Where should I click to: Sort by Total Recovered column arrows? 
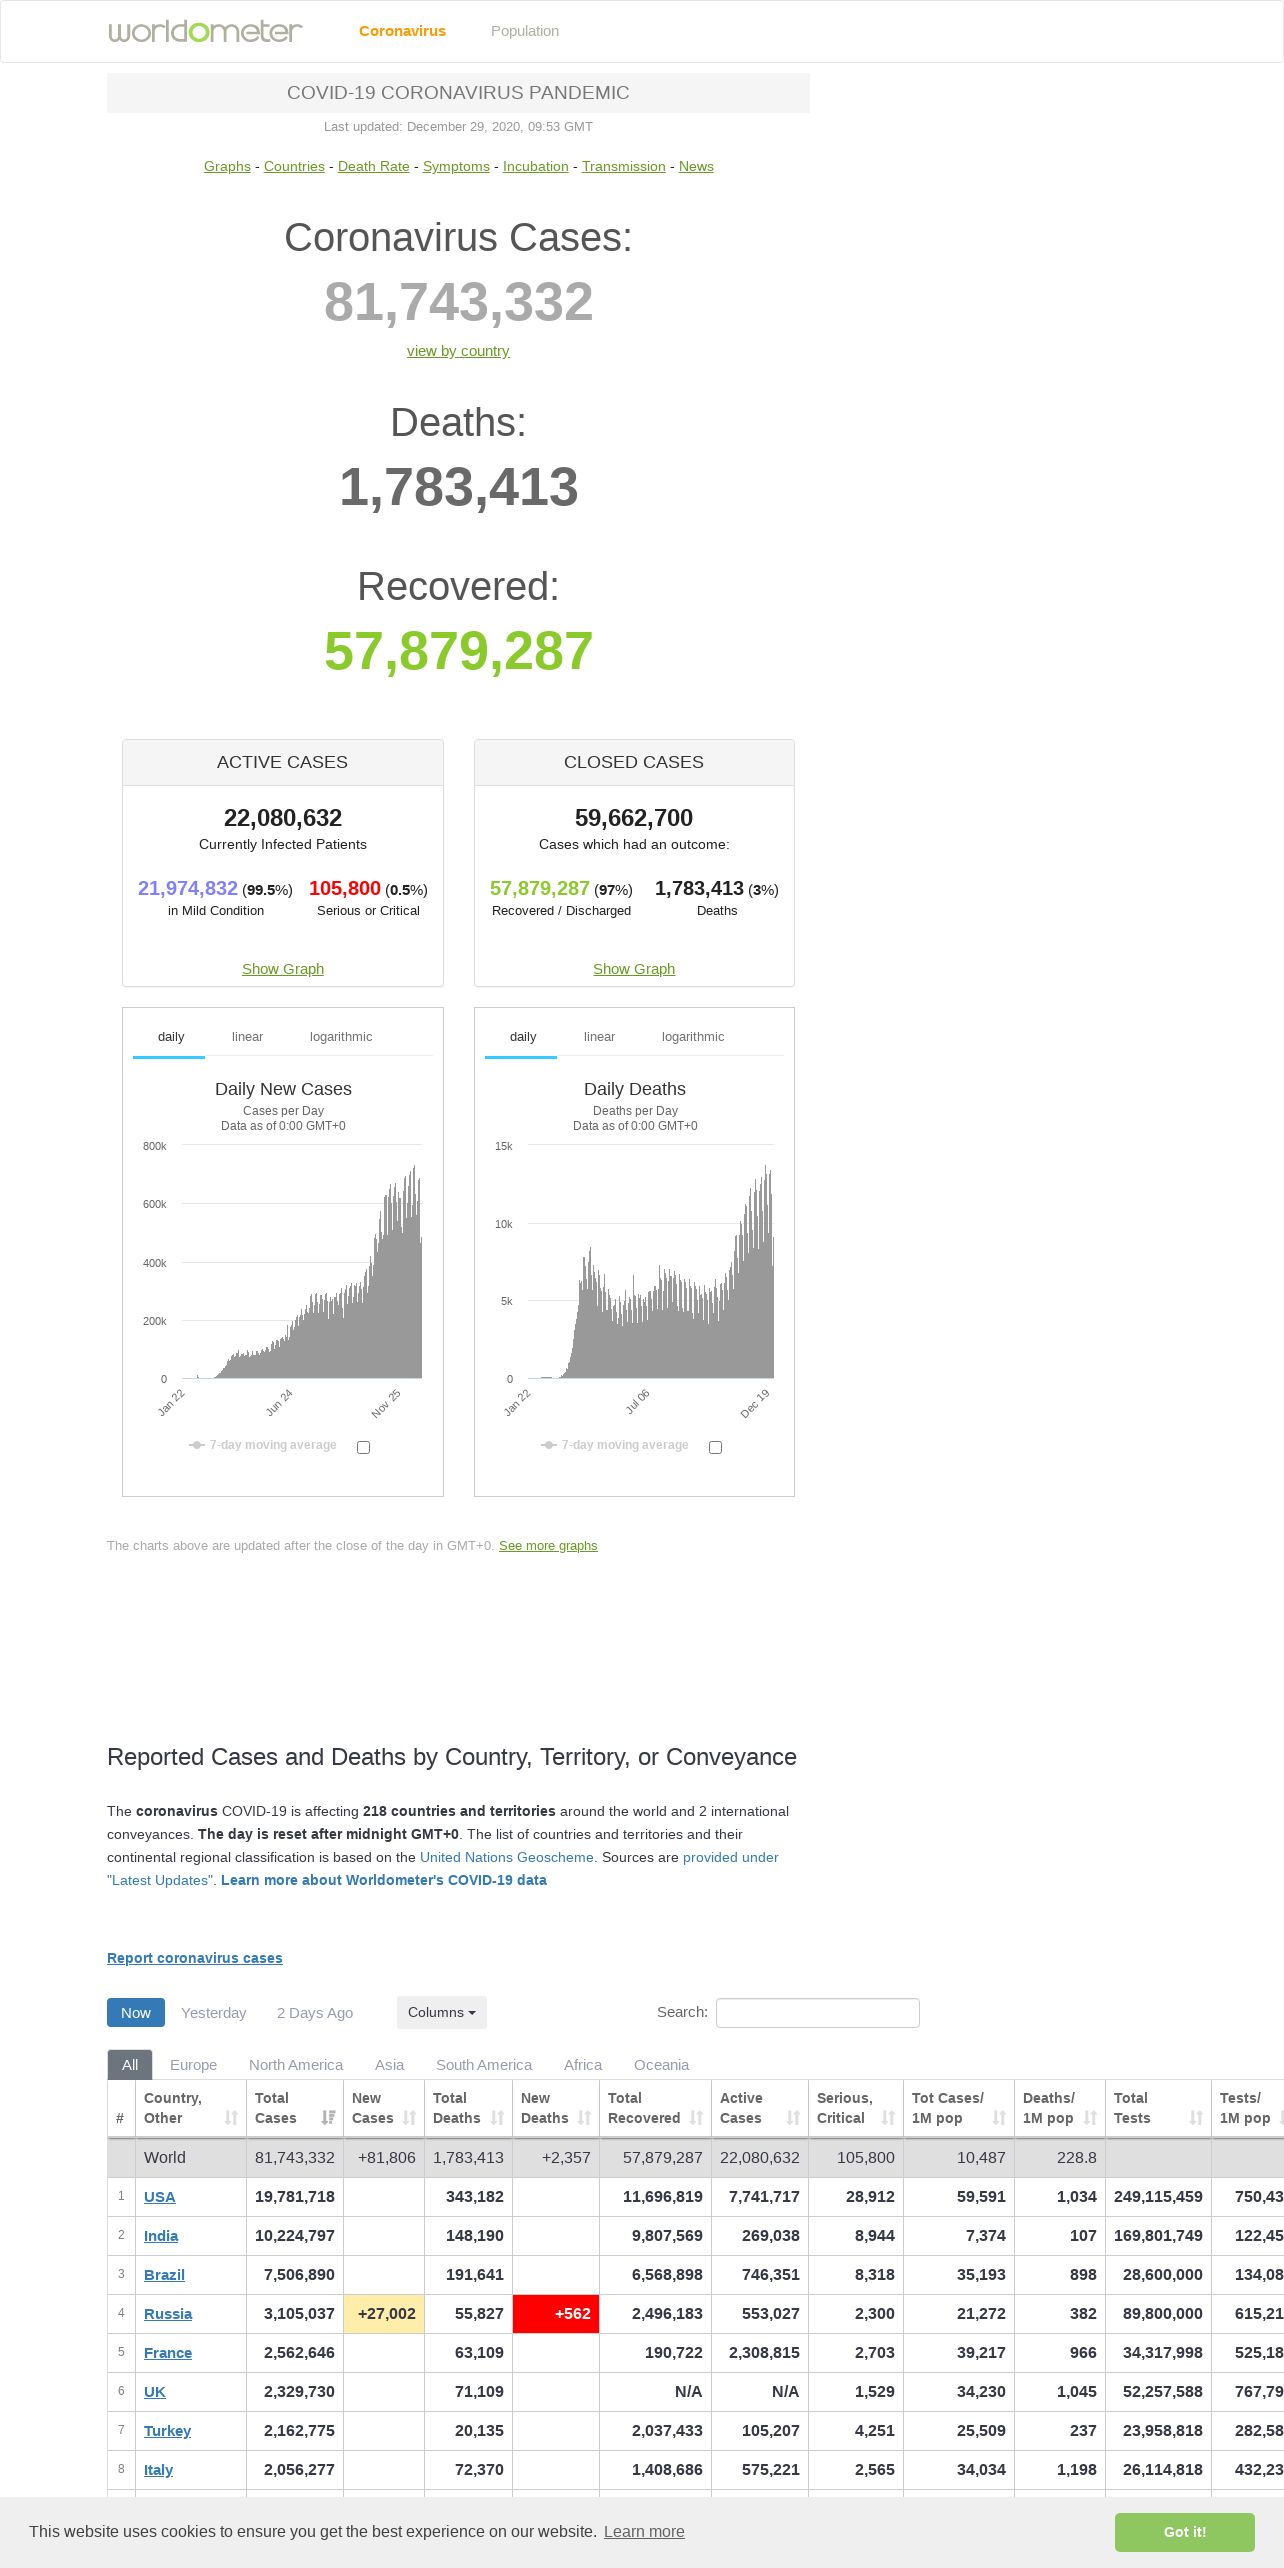click(697, 2118)
